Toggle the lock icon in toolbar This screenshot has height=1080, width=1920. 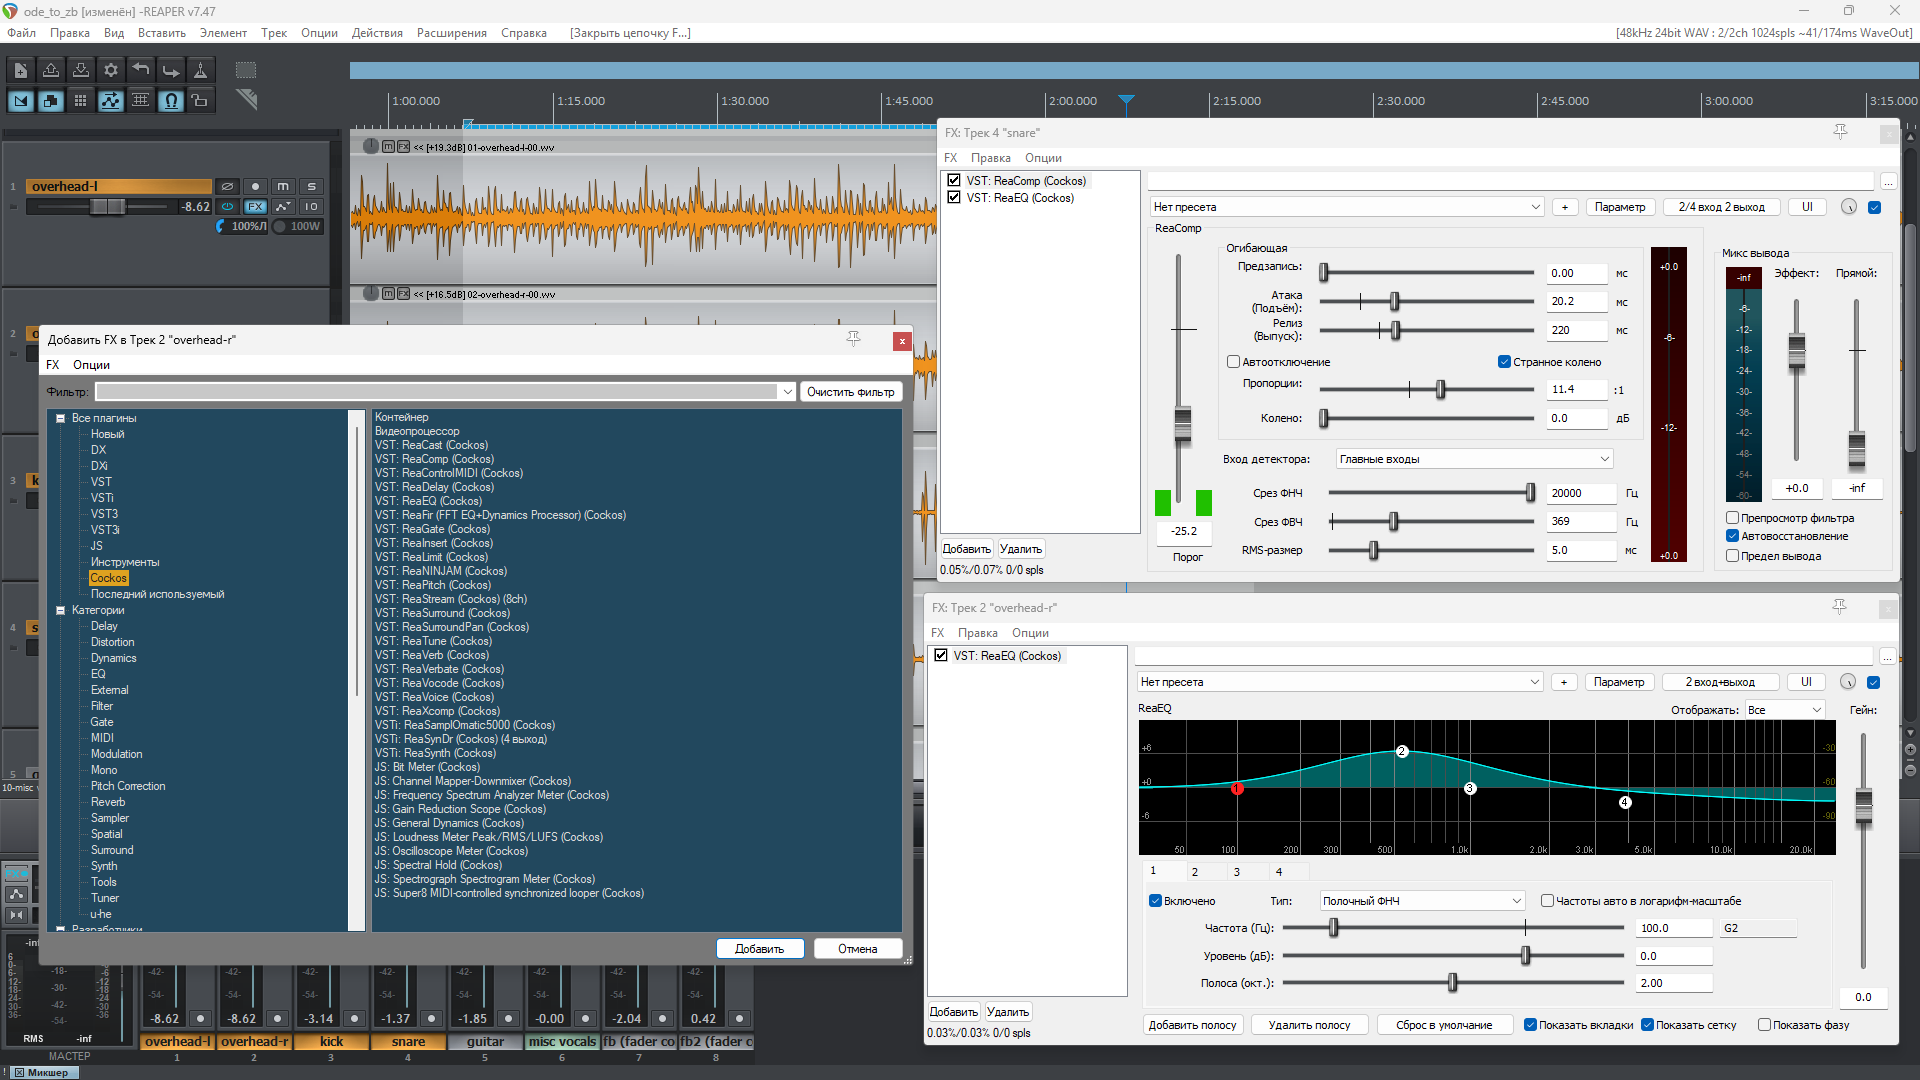tap(200, 100)
